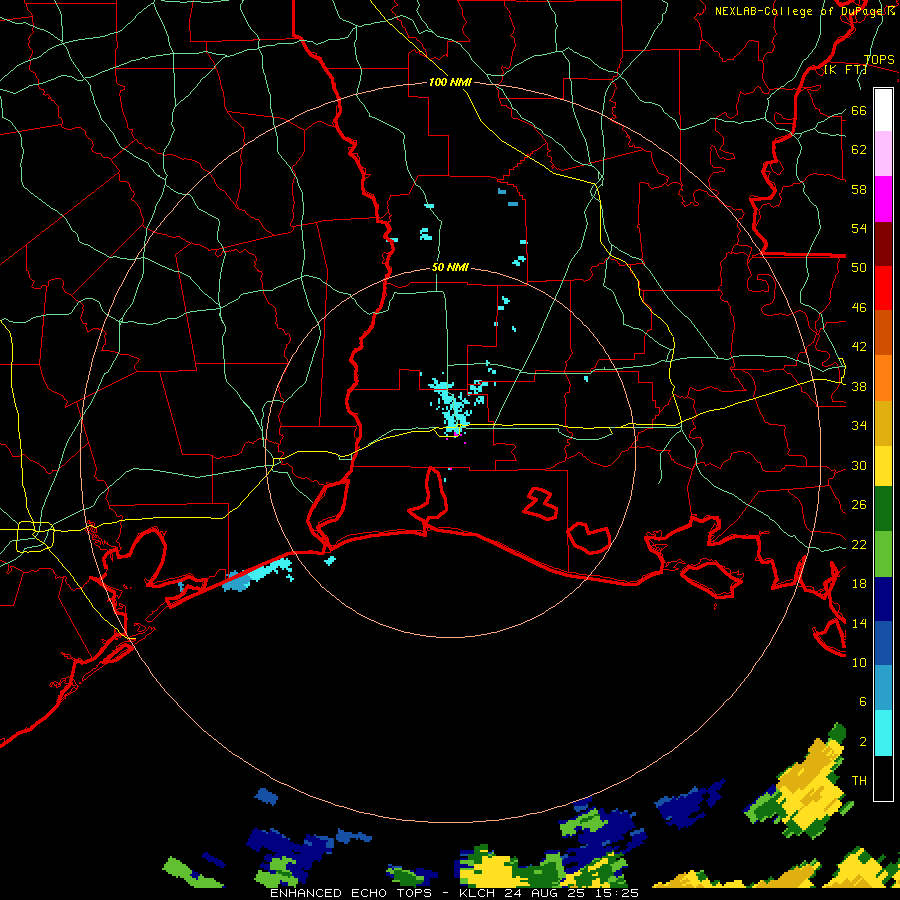
Task: Select the navy blue legend segment
Action: pyautogui.click(x=883, y=599)
